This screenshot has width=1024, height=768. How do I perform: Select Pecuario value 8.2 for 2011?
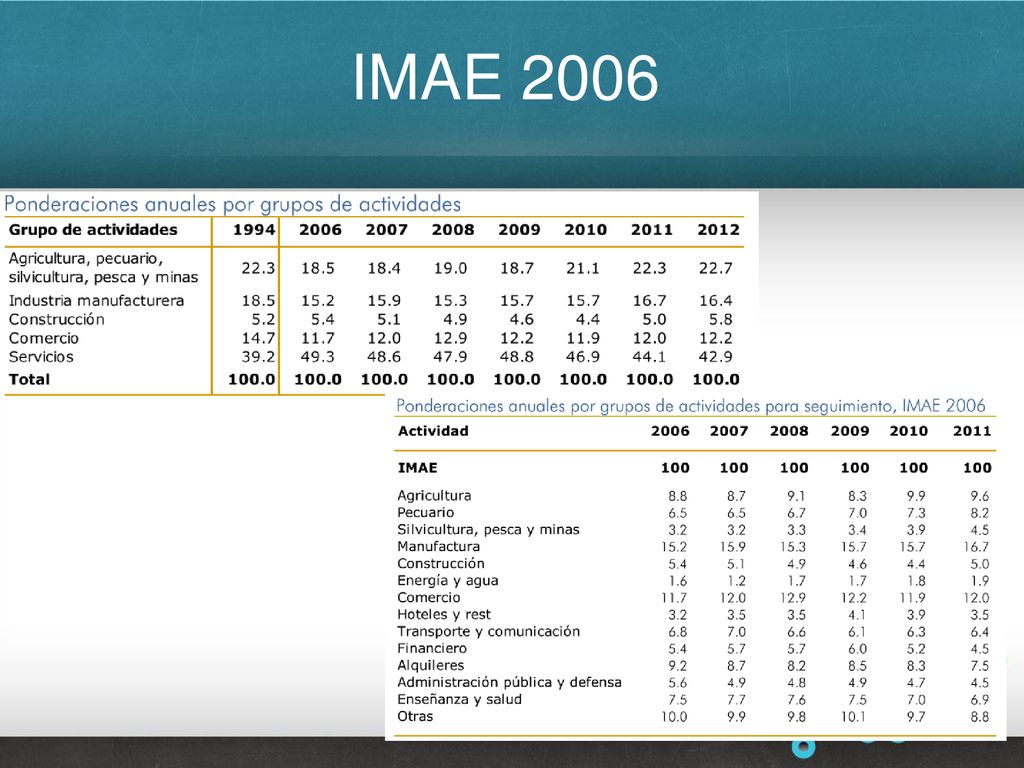[x=979, y=513]
